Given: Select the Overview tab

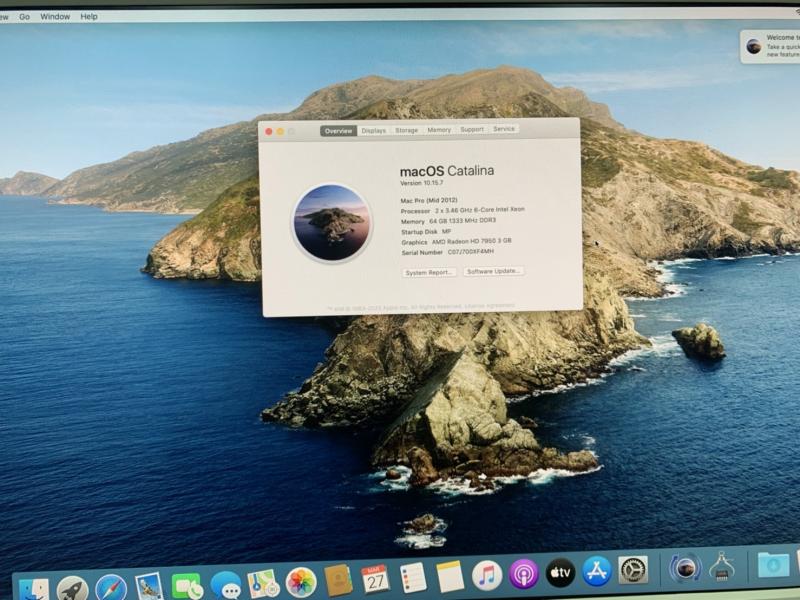Looking at the screenshot, I should click(x=338, y=131).
